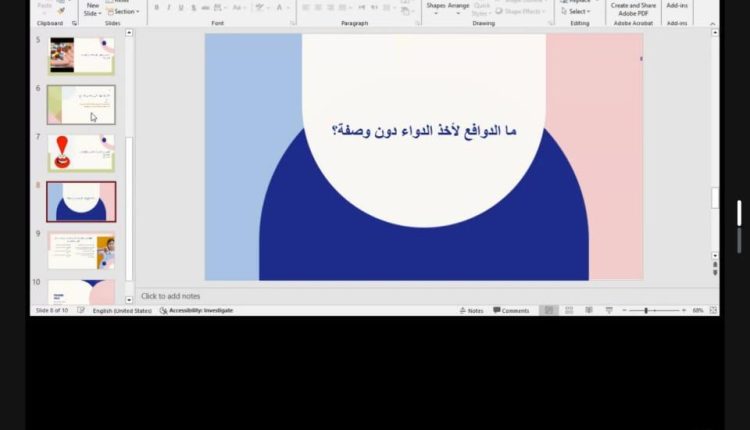Toggle the Comments pane in status bar
The height and width of the screenshot is (430, 750).
[511, 311]
